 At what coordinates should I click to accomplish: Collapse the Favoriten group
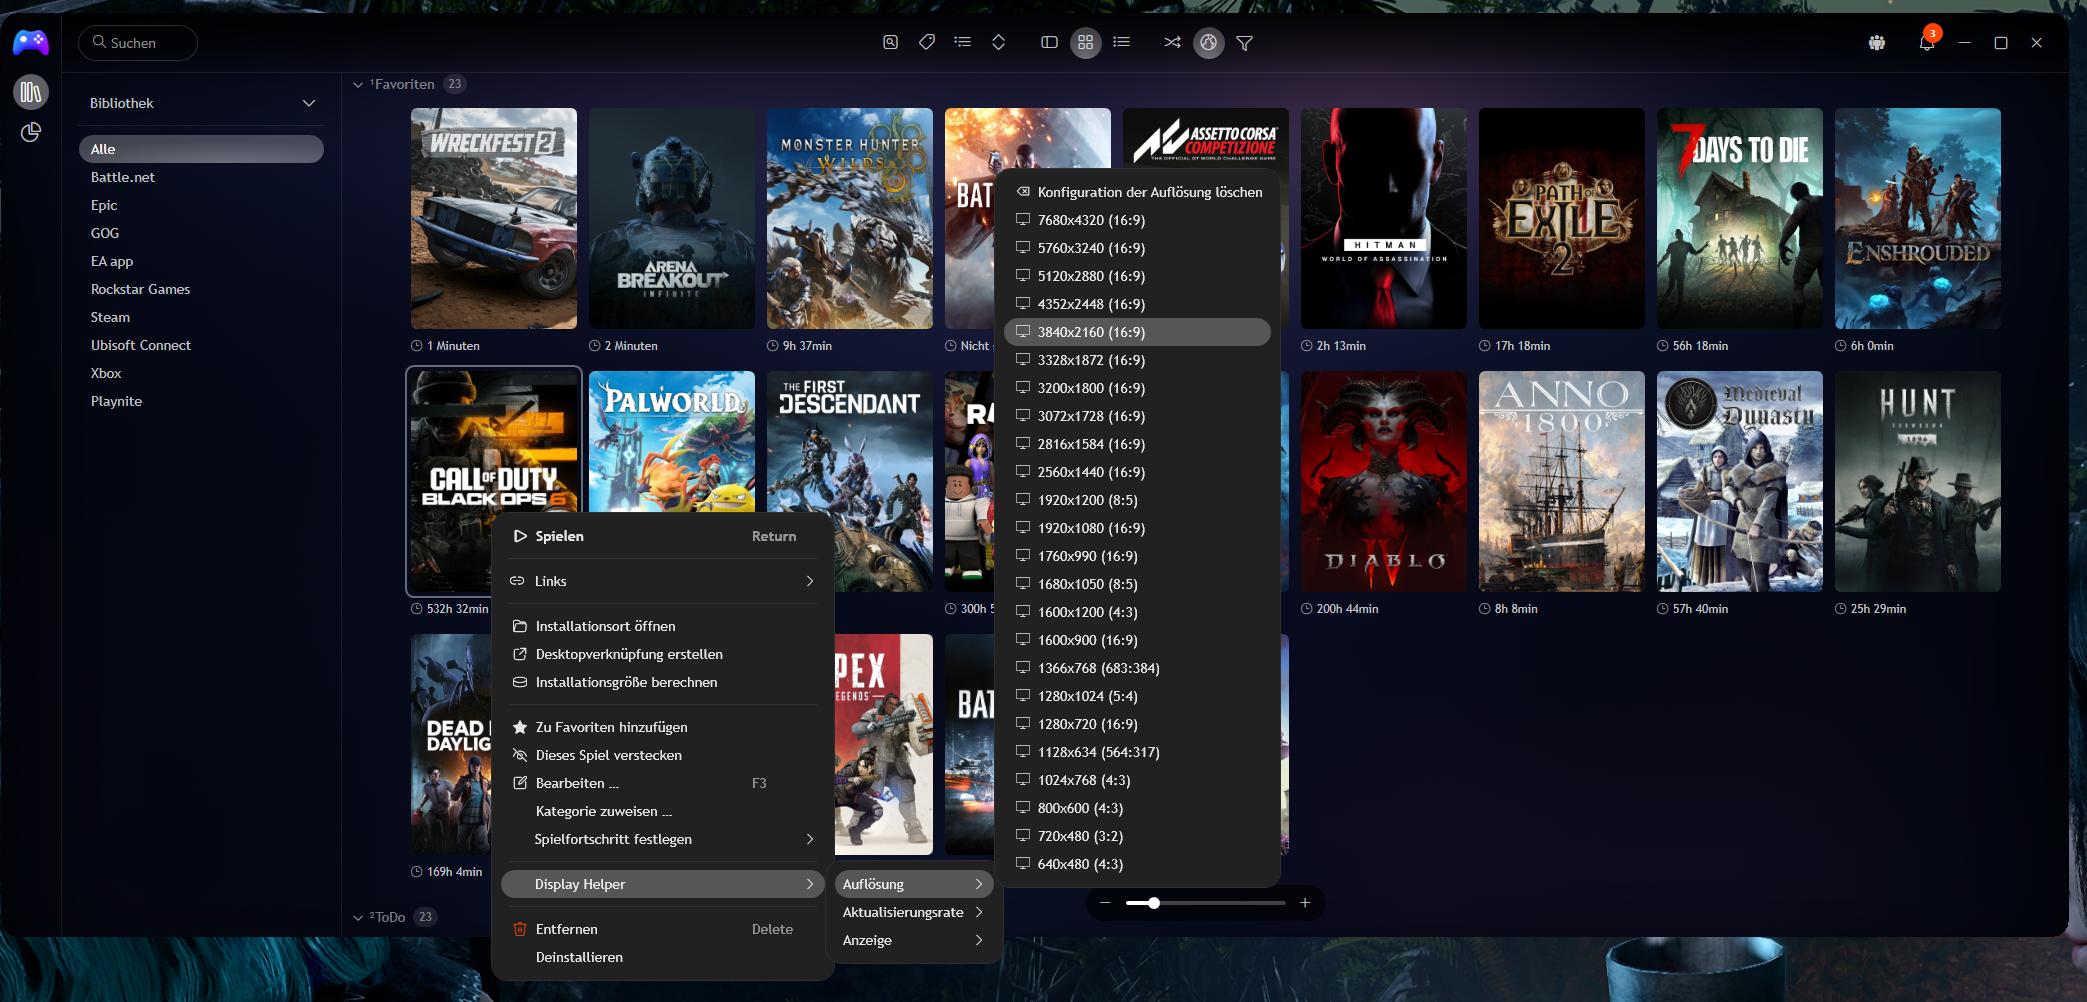pos(358,85)
